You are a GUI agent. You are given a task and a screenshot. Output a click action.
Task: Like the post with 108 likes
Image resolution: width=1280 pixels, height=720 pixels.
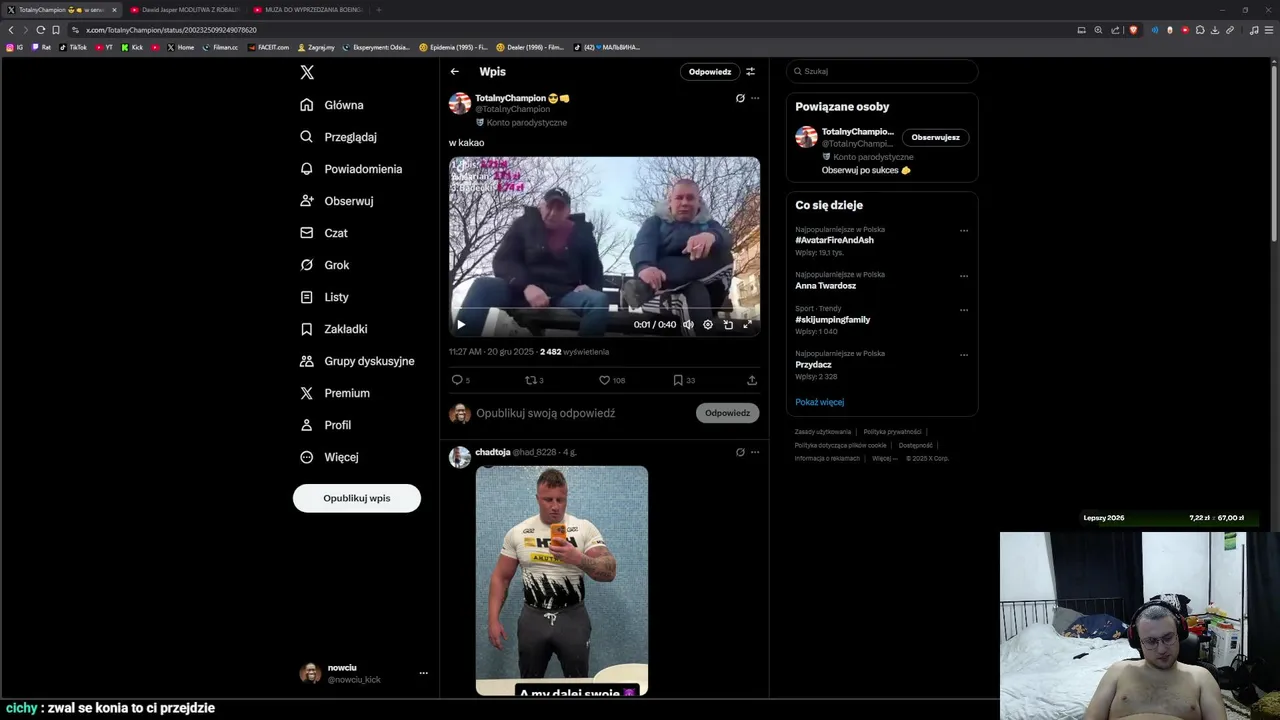point(611,380)
